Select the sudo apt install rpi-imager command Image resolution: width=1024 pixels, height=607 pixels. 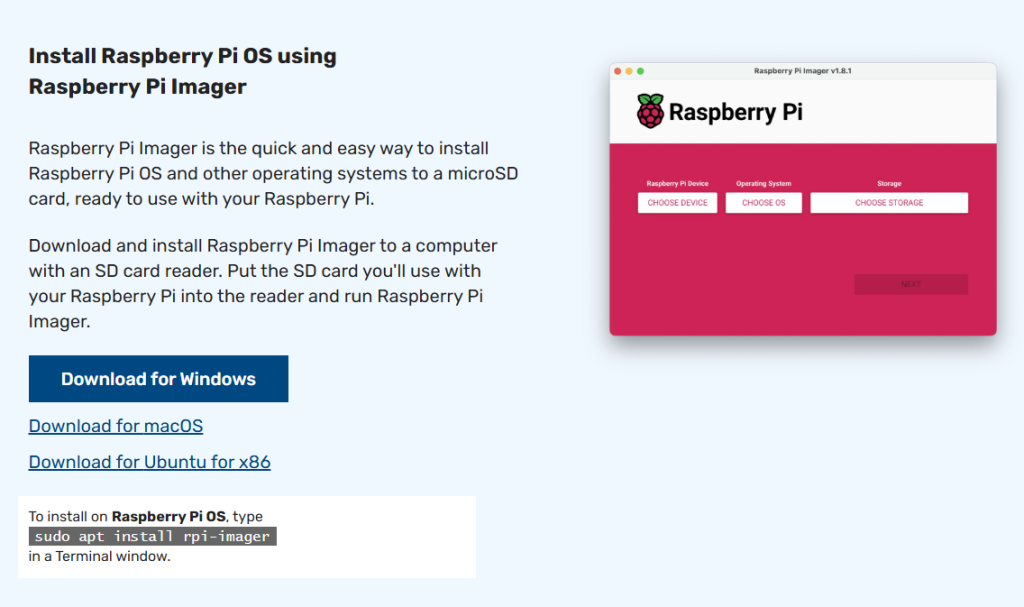pyautogui.click(x=153, y=536)
